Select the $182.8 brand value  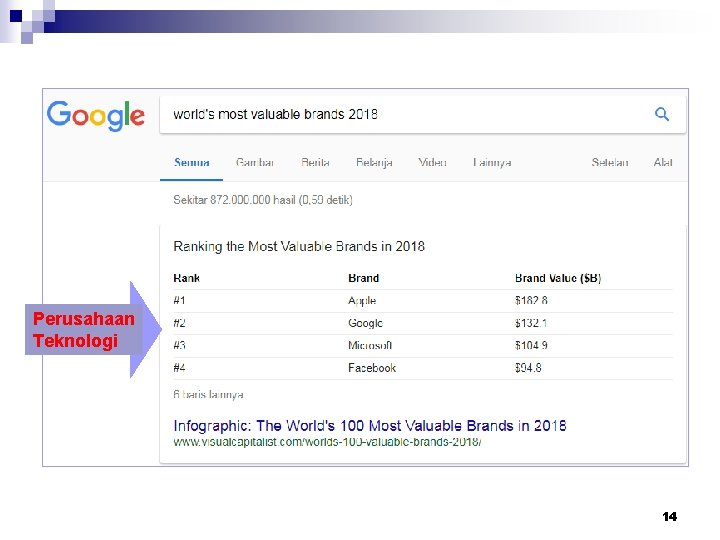point(531,301)
